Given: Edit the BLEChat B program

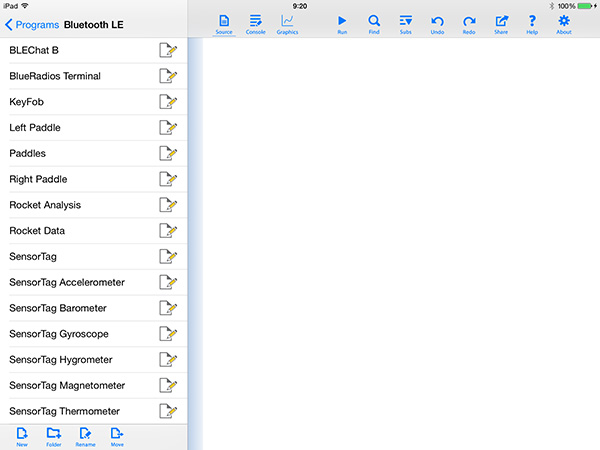Looking at the screenshot, I should 168,50.
